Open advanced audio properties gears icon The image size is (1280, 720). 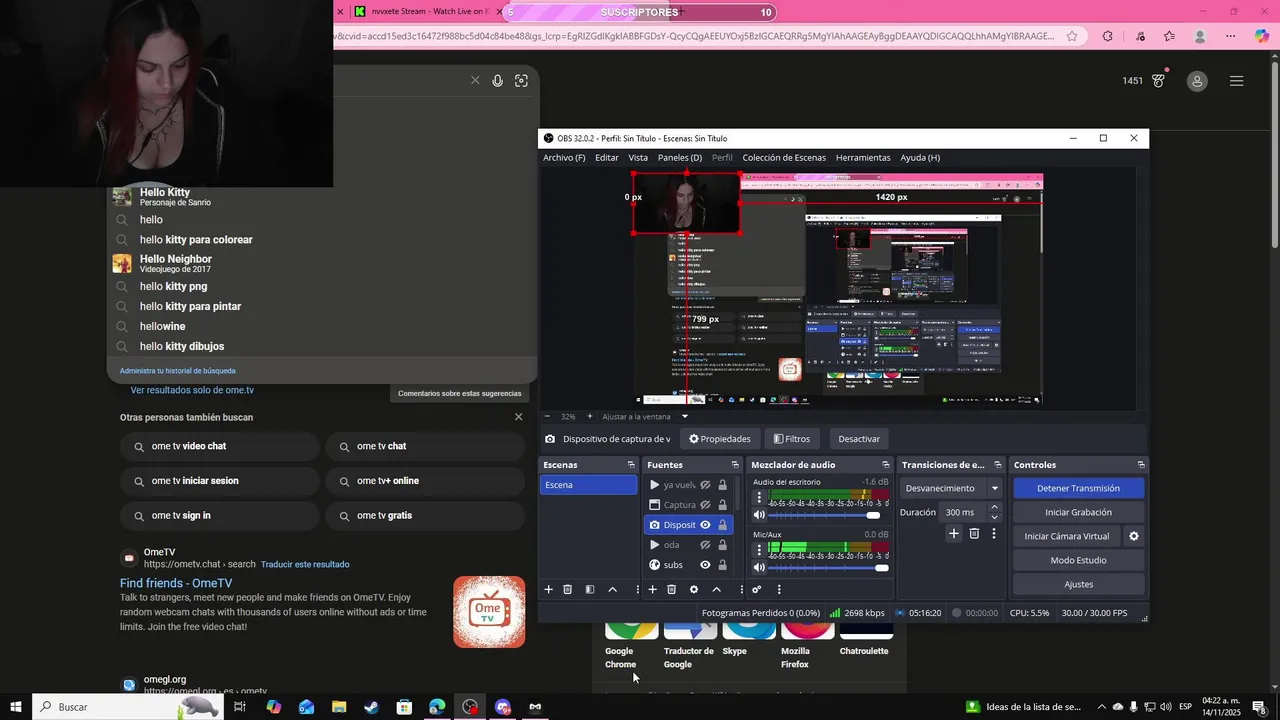(x=757, y=589)
